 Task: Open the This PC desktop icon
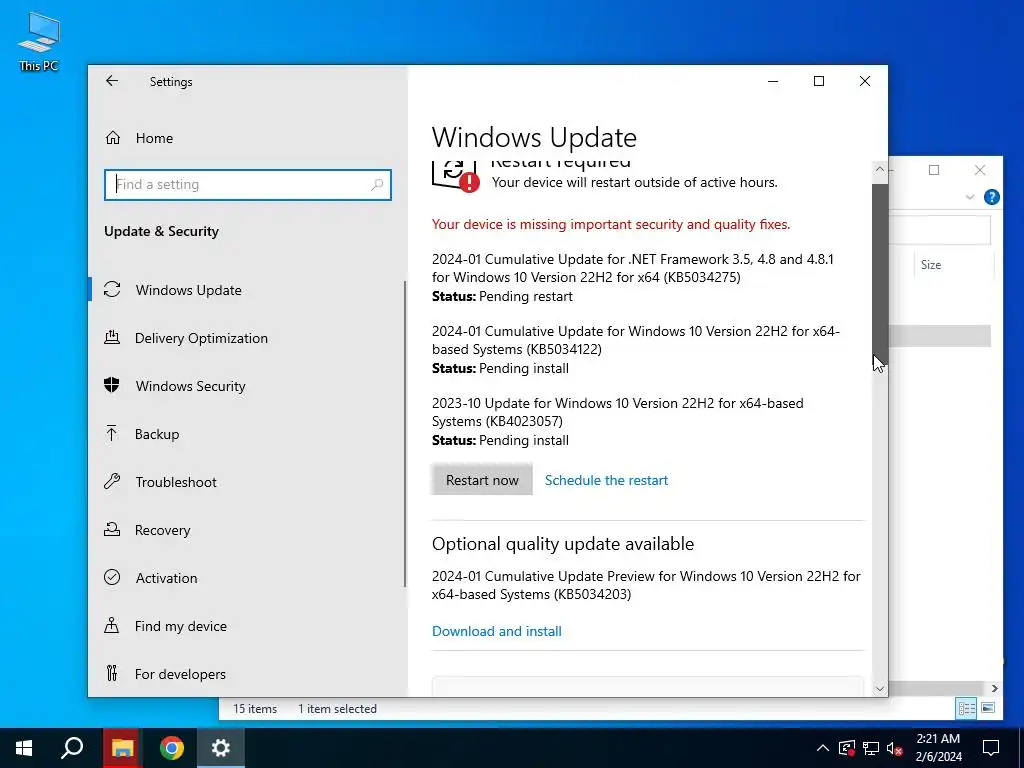coord(39,41)
